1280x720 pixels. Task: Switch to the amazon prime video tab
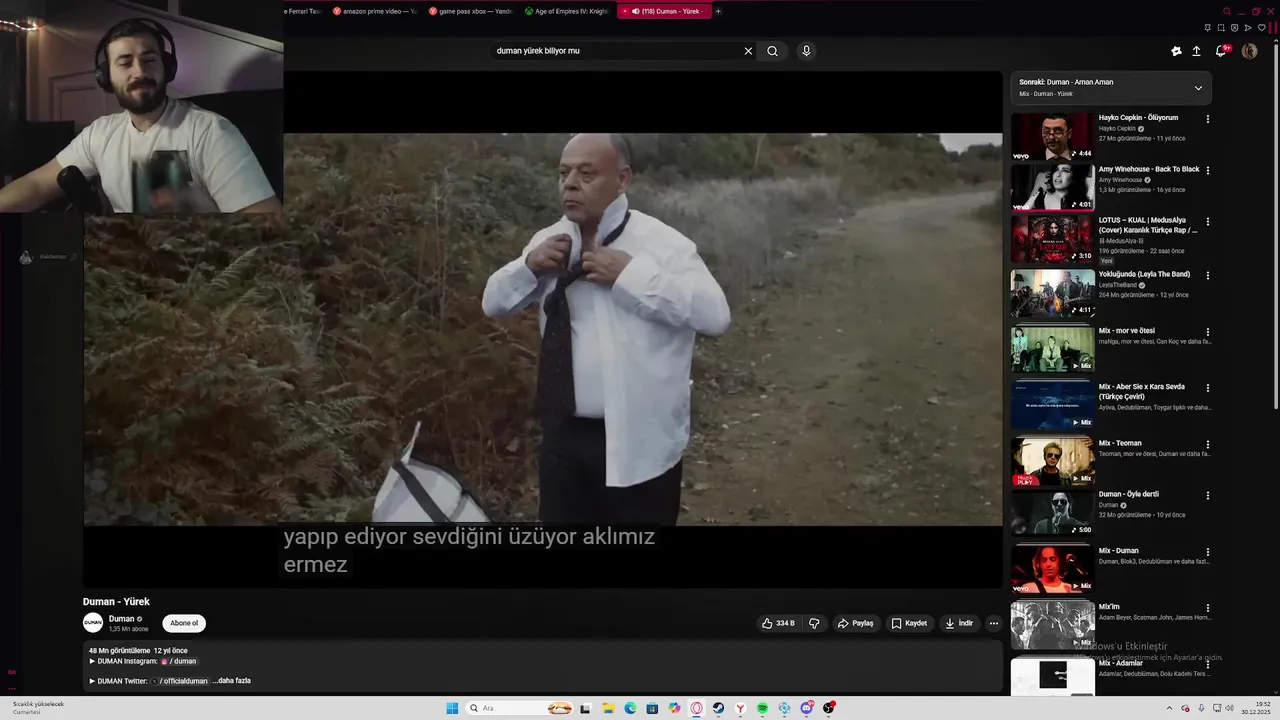[374, 11]
